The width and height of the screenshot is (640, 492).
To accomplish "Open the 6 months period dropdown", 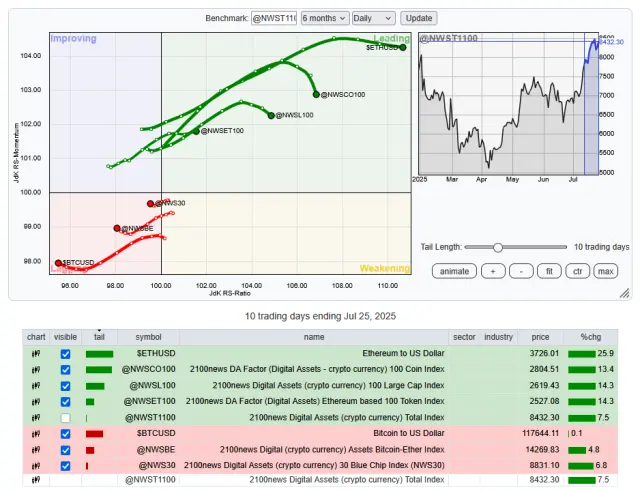I will 325,18.
